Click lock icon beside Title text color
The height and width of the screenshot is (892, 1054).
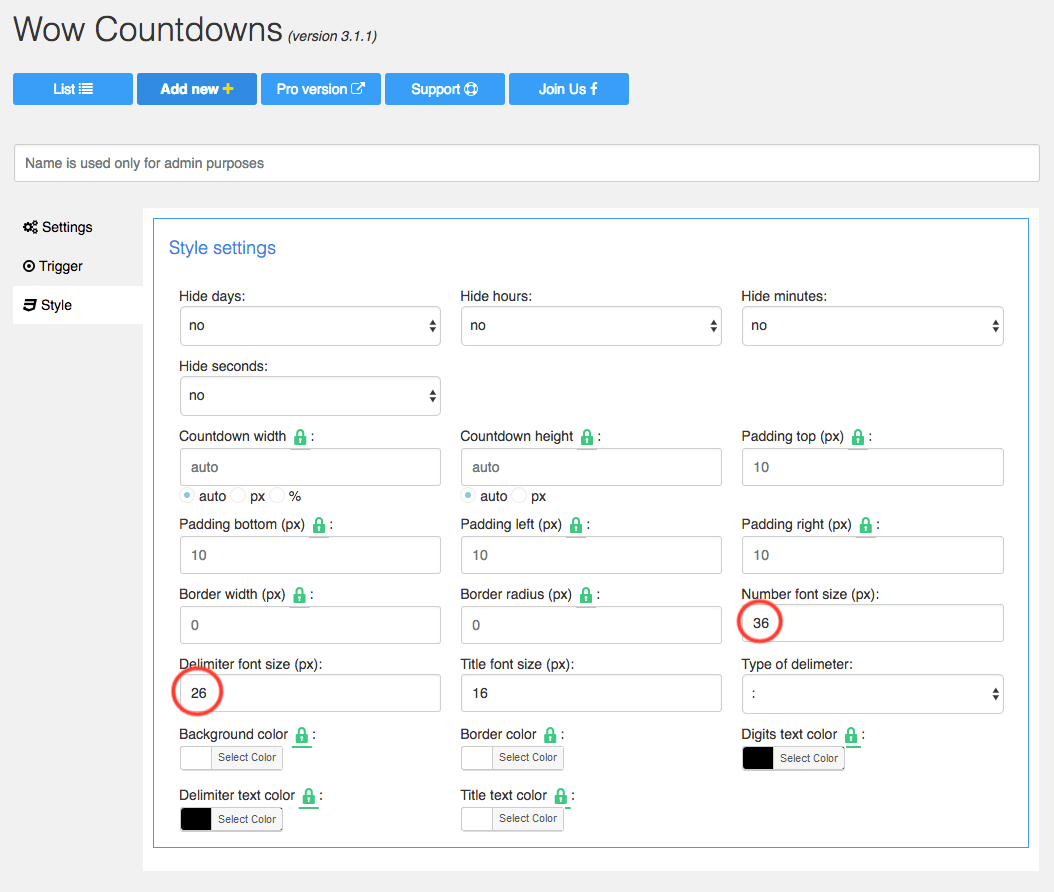coord(561,796)
